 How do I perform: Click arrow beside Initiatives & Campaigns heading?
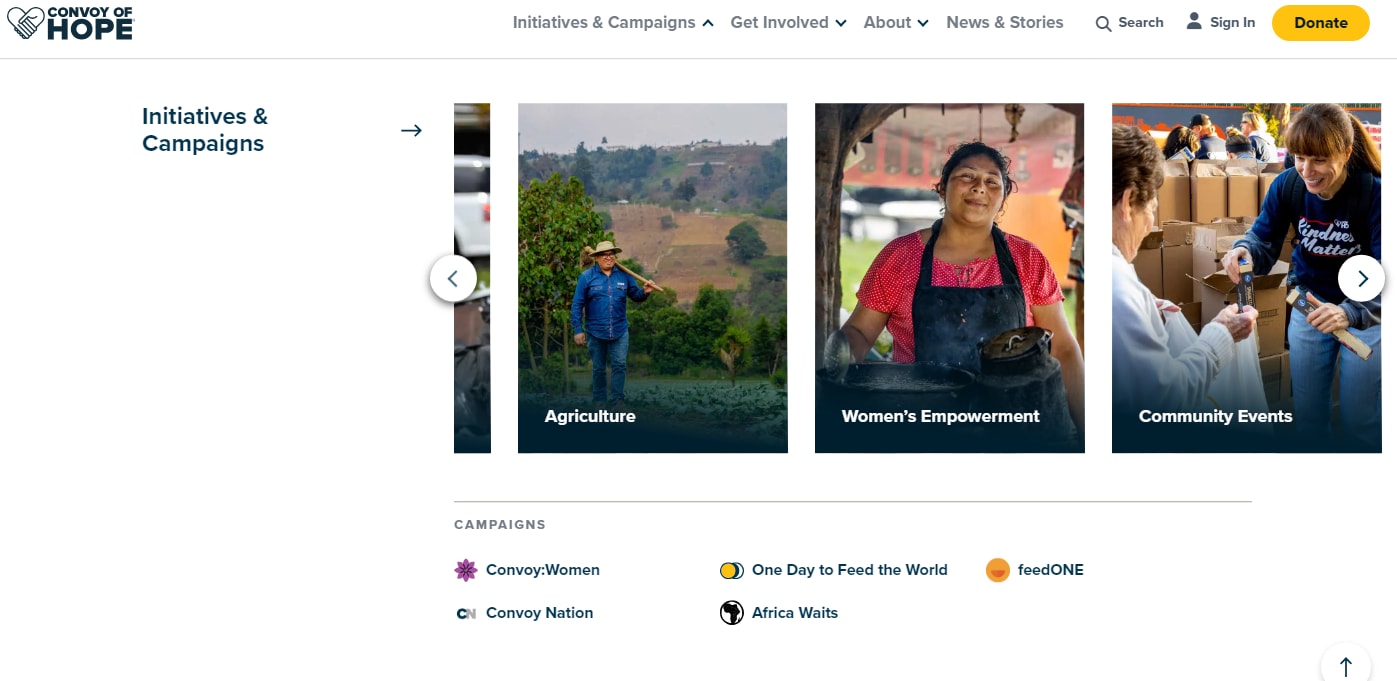[411, 130]
